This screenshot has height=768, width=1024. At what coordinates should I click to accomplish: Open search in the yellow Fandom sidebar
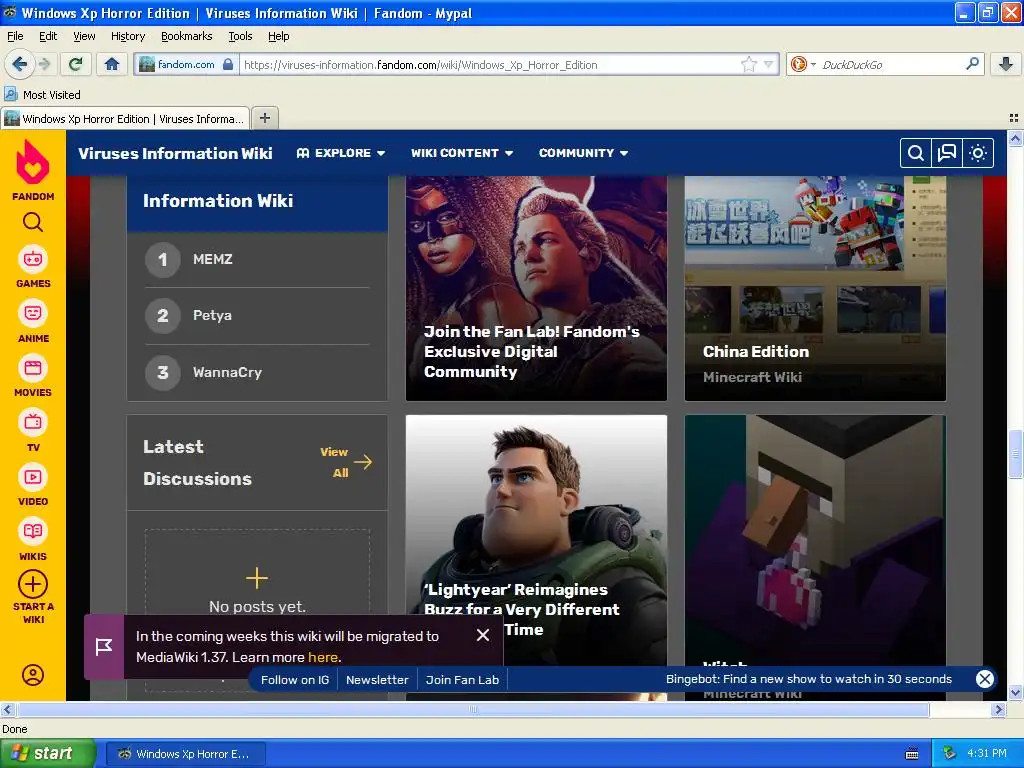click(33, 223)
